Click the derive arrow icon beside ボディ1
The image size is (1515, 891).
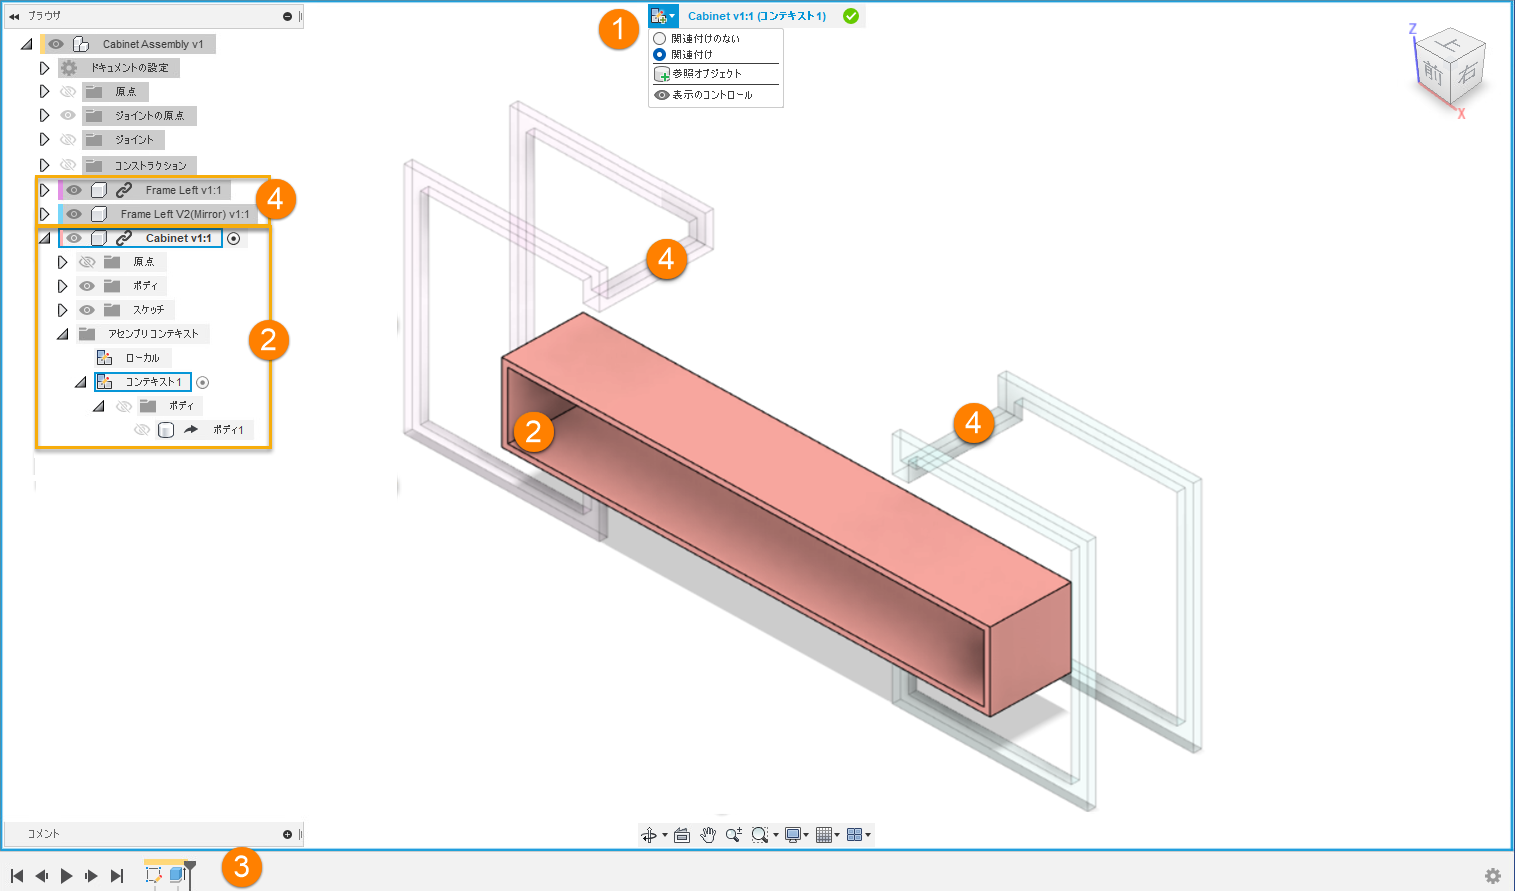pos(190,430)
